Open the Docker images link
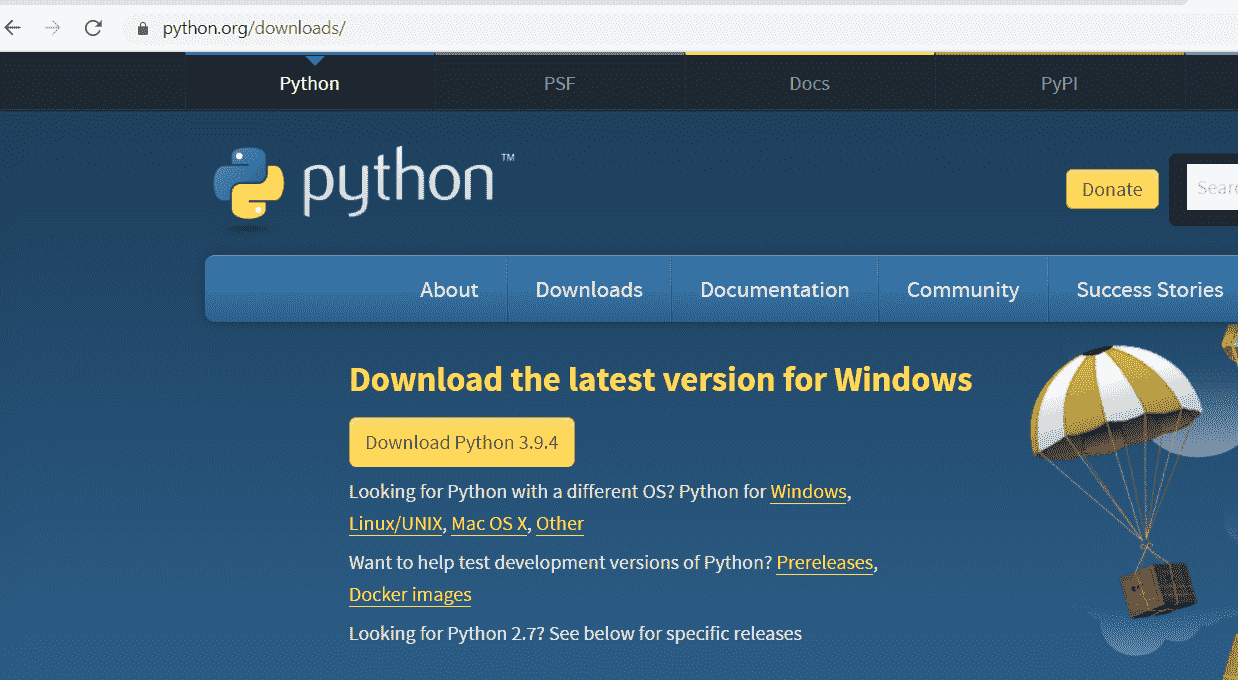The height and width of the screenshot is (680, 1238). pyautogui.click(x=410, y=594)
